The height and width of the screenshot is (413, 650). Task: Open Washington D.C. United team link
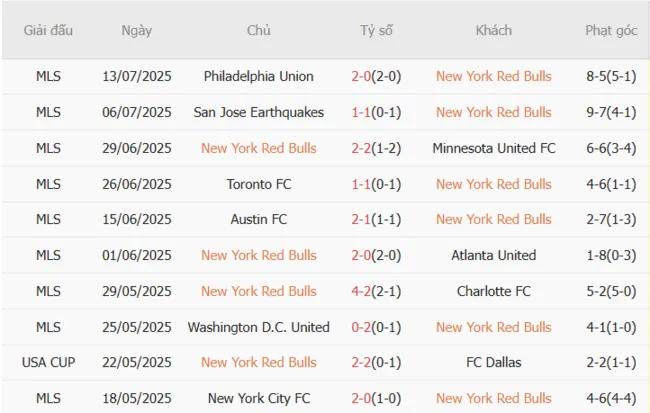click(258, 327)
